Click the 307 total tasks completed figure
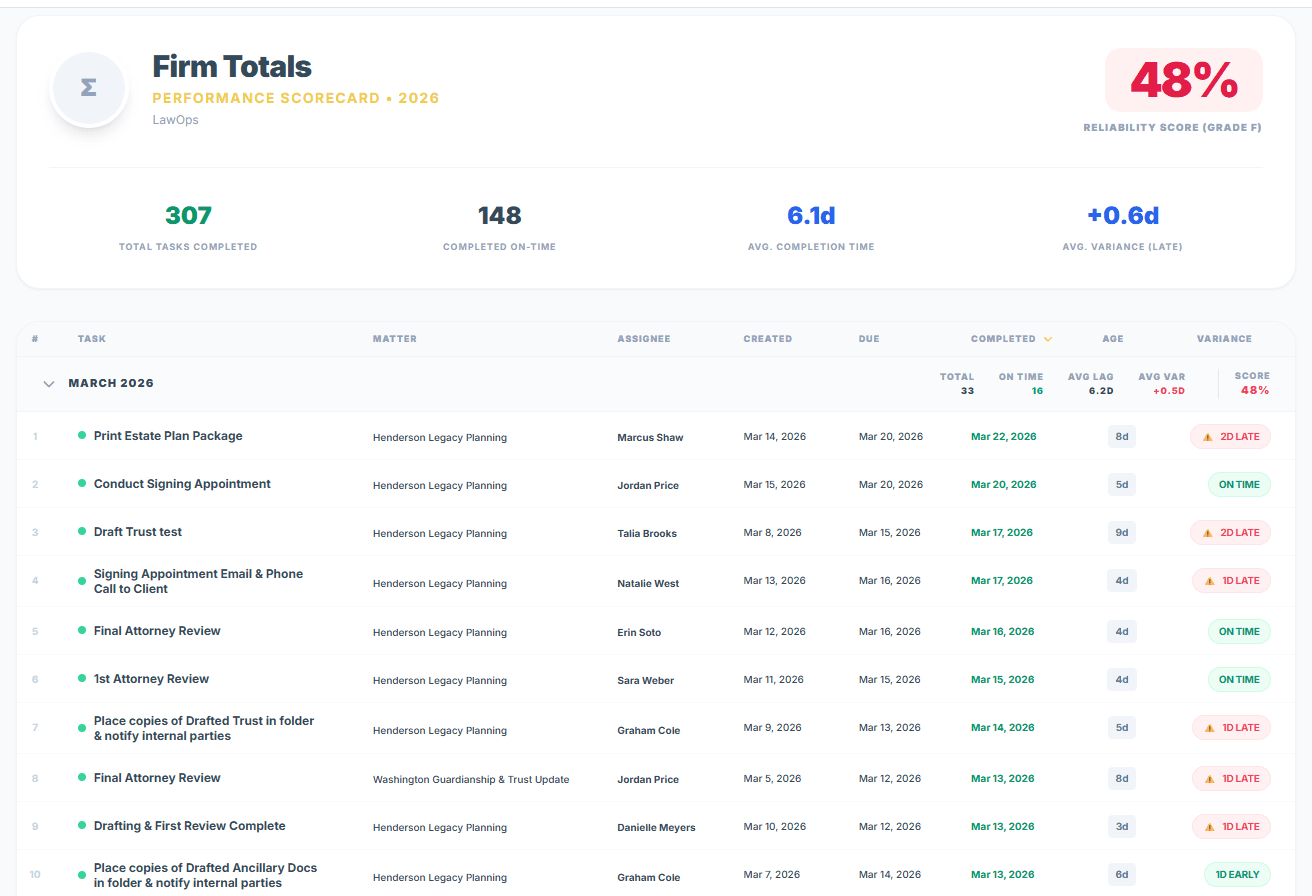This screenshot has width=1312, height=896. coord(188,216)
